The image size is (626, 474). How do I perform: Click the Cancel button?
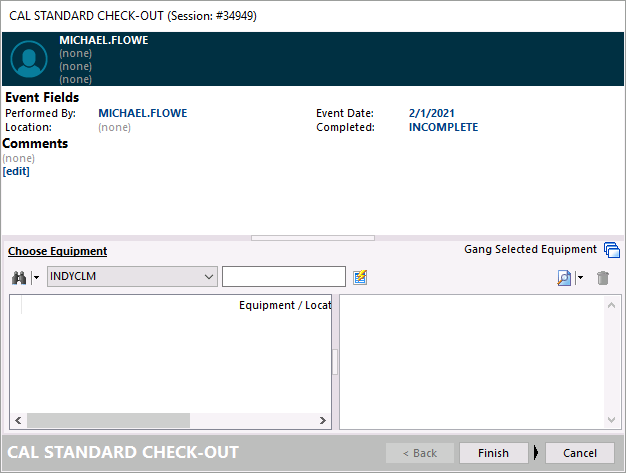coord(579,453)
